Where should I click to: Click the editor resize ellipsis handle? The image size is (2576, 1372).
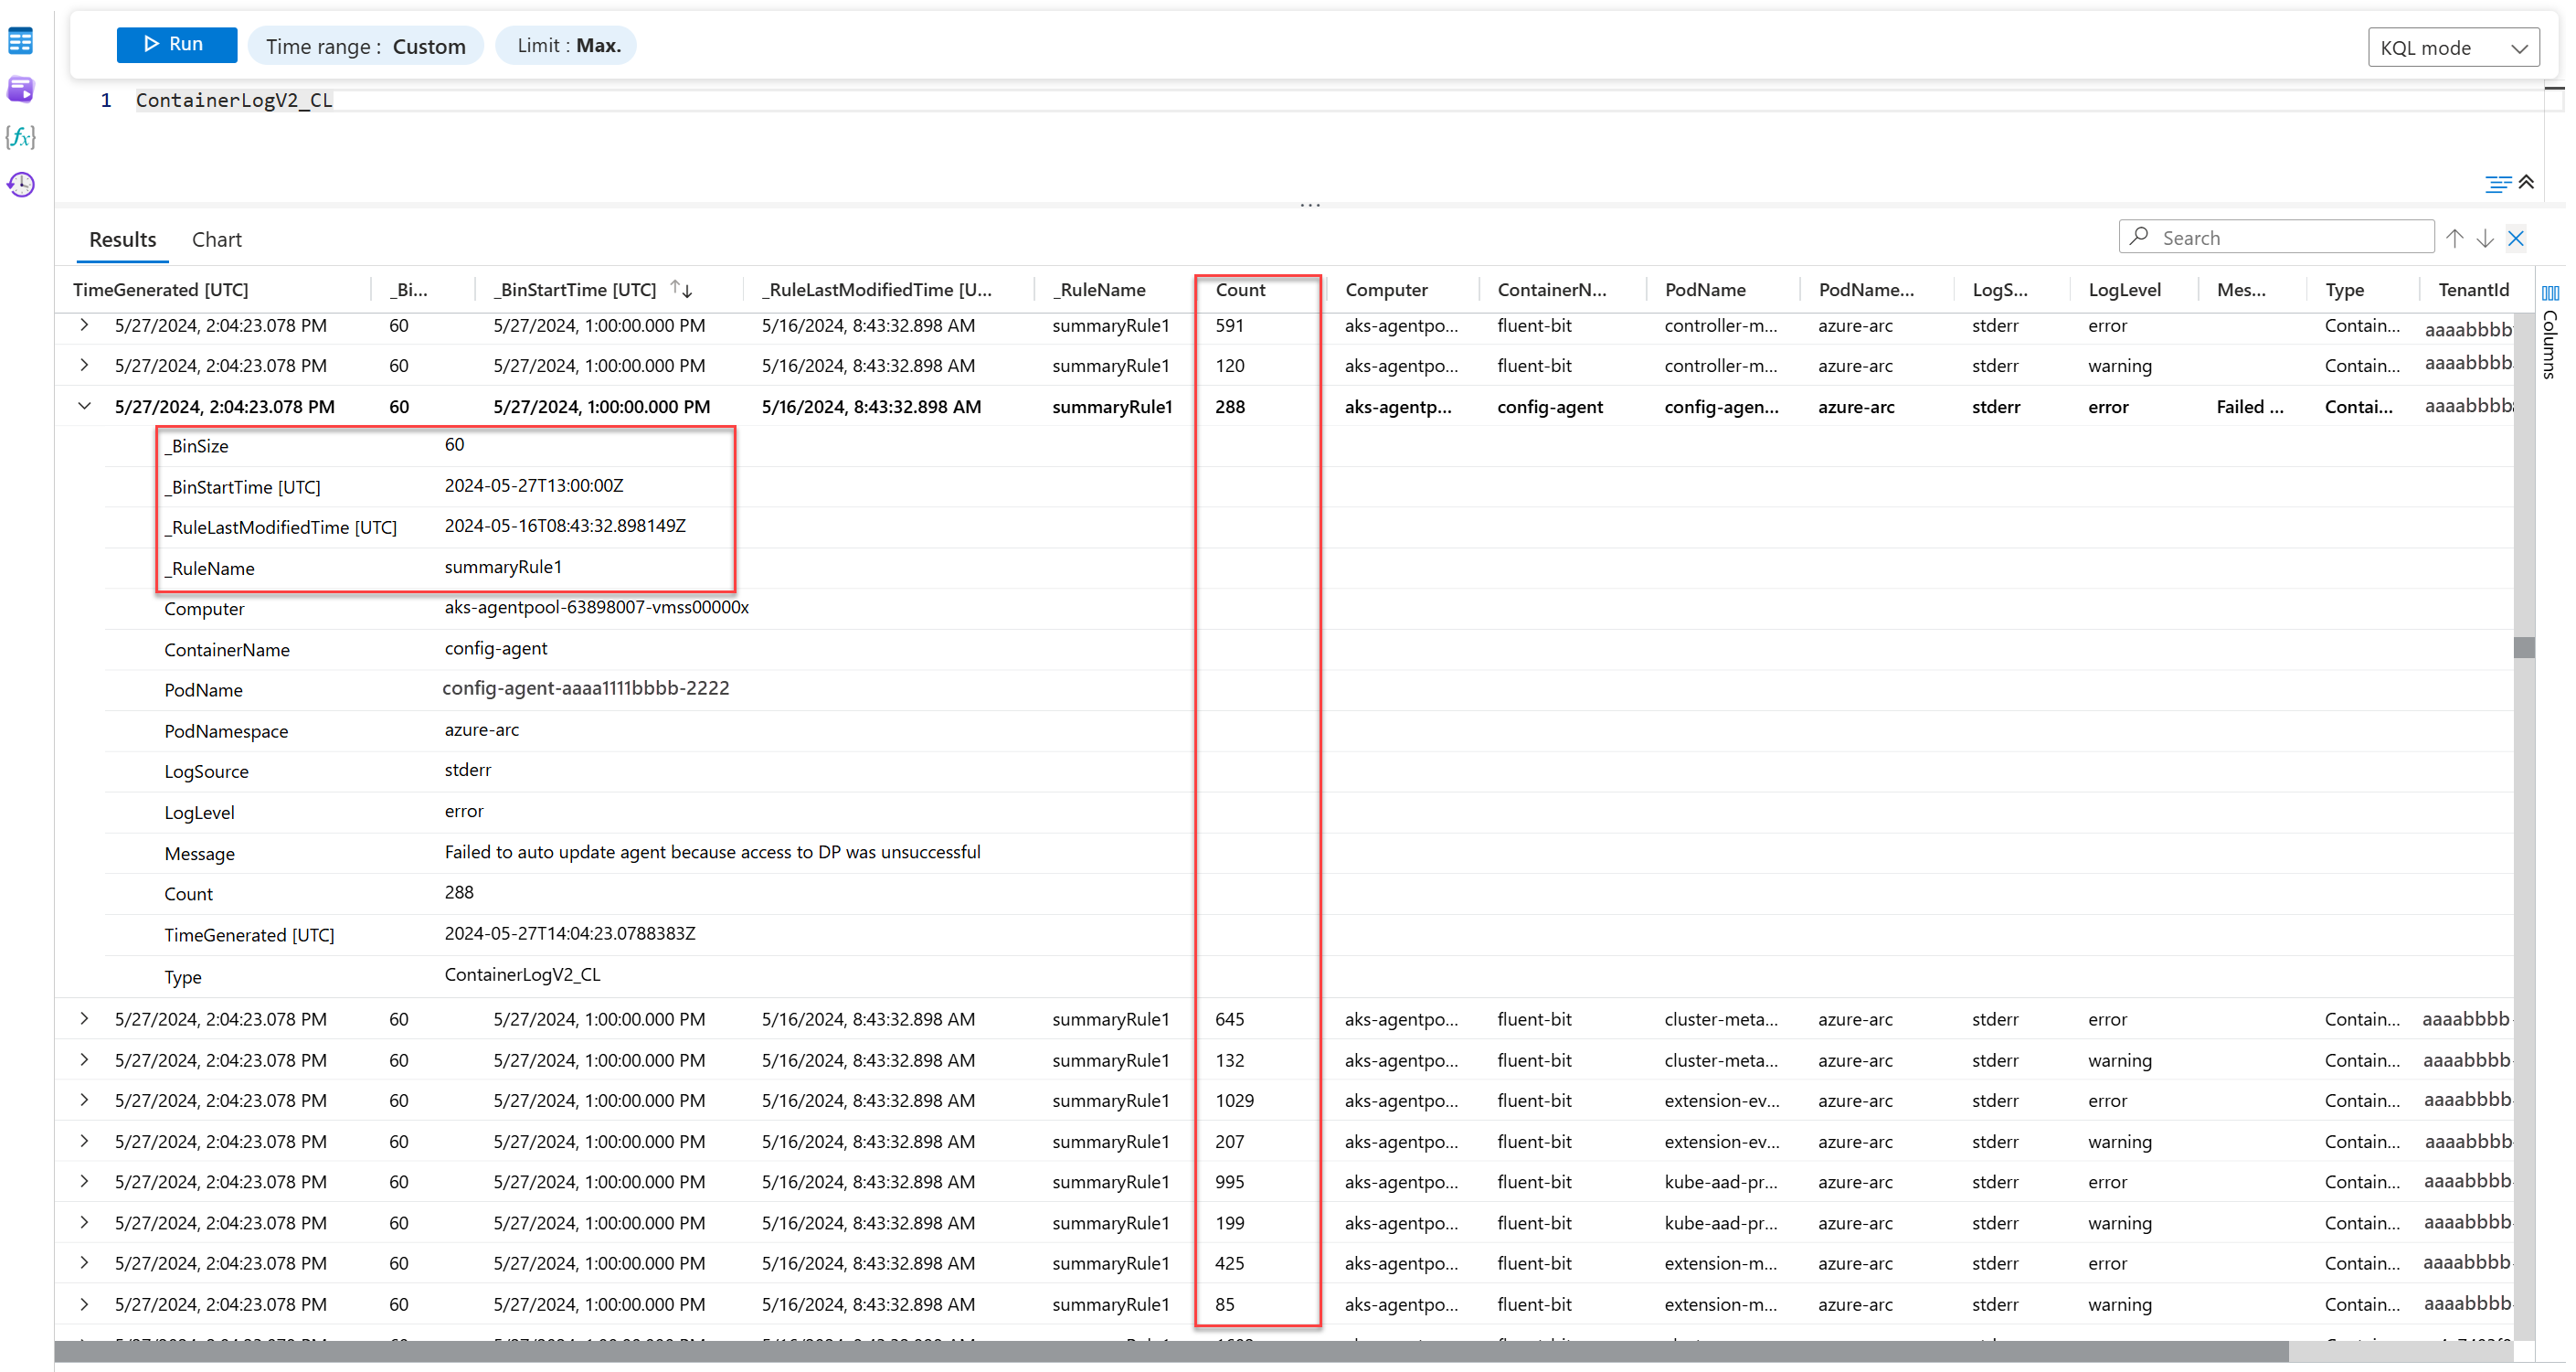(x=1310, y=205)
